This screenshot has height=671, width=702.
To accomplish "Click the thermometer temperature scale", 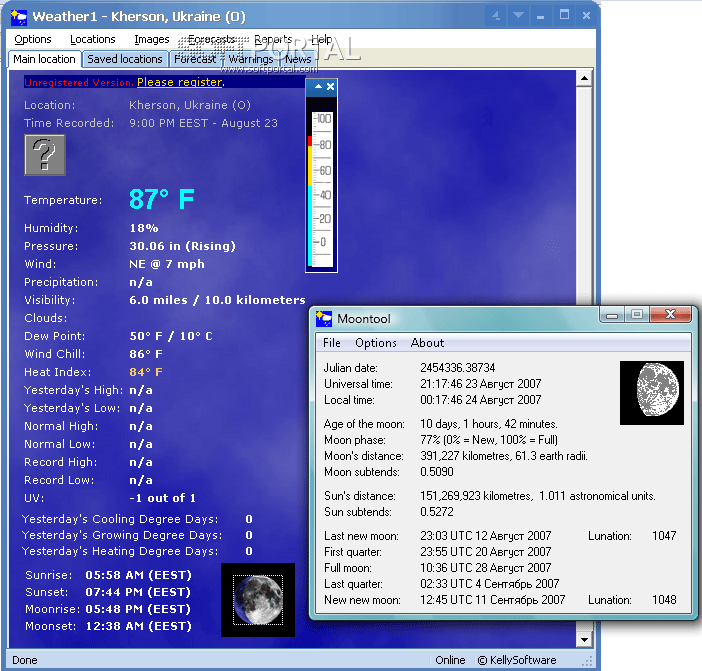I will point(321,183).
